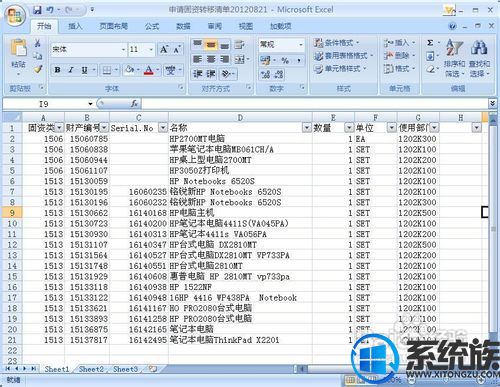This screenshot has width=500, height=387.
Task: Switch to Sheet2 worksheet tab
Action: (91, 369)
